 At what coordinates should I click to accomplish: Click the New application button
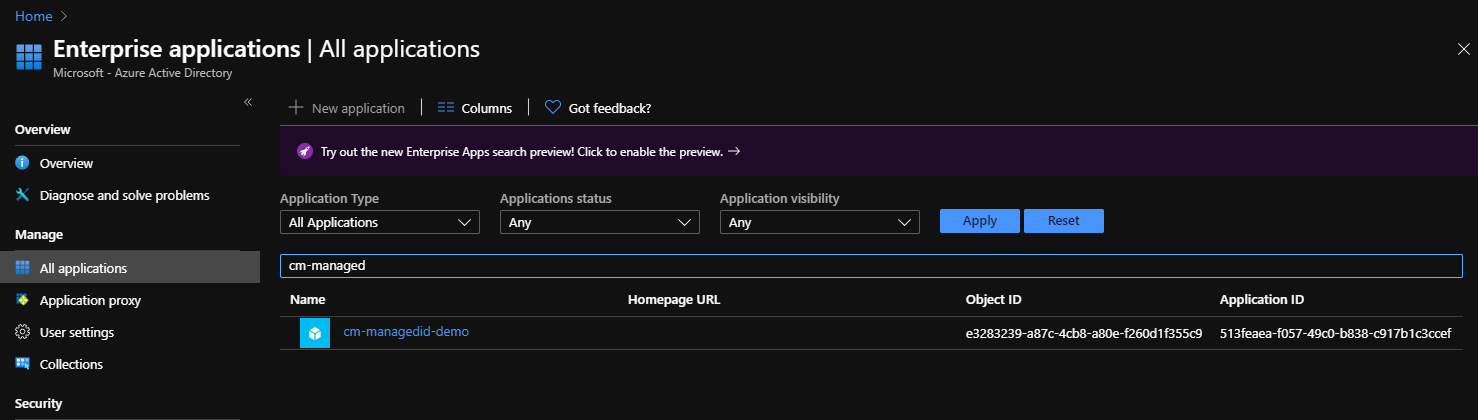347,108
